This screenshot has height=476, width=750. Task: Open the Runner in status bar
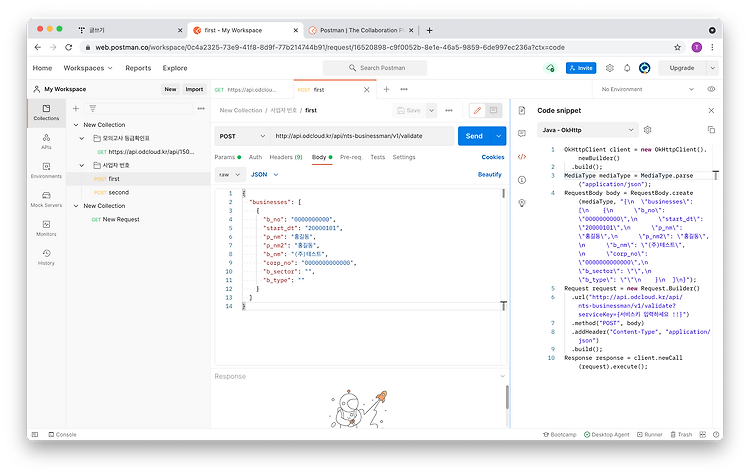(650, 434)
